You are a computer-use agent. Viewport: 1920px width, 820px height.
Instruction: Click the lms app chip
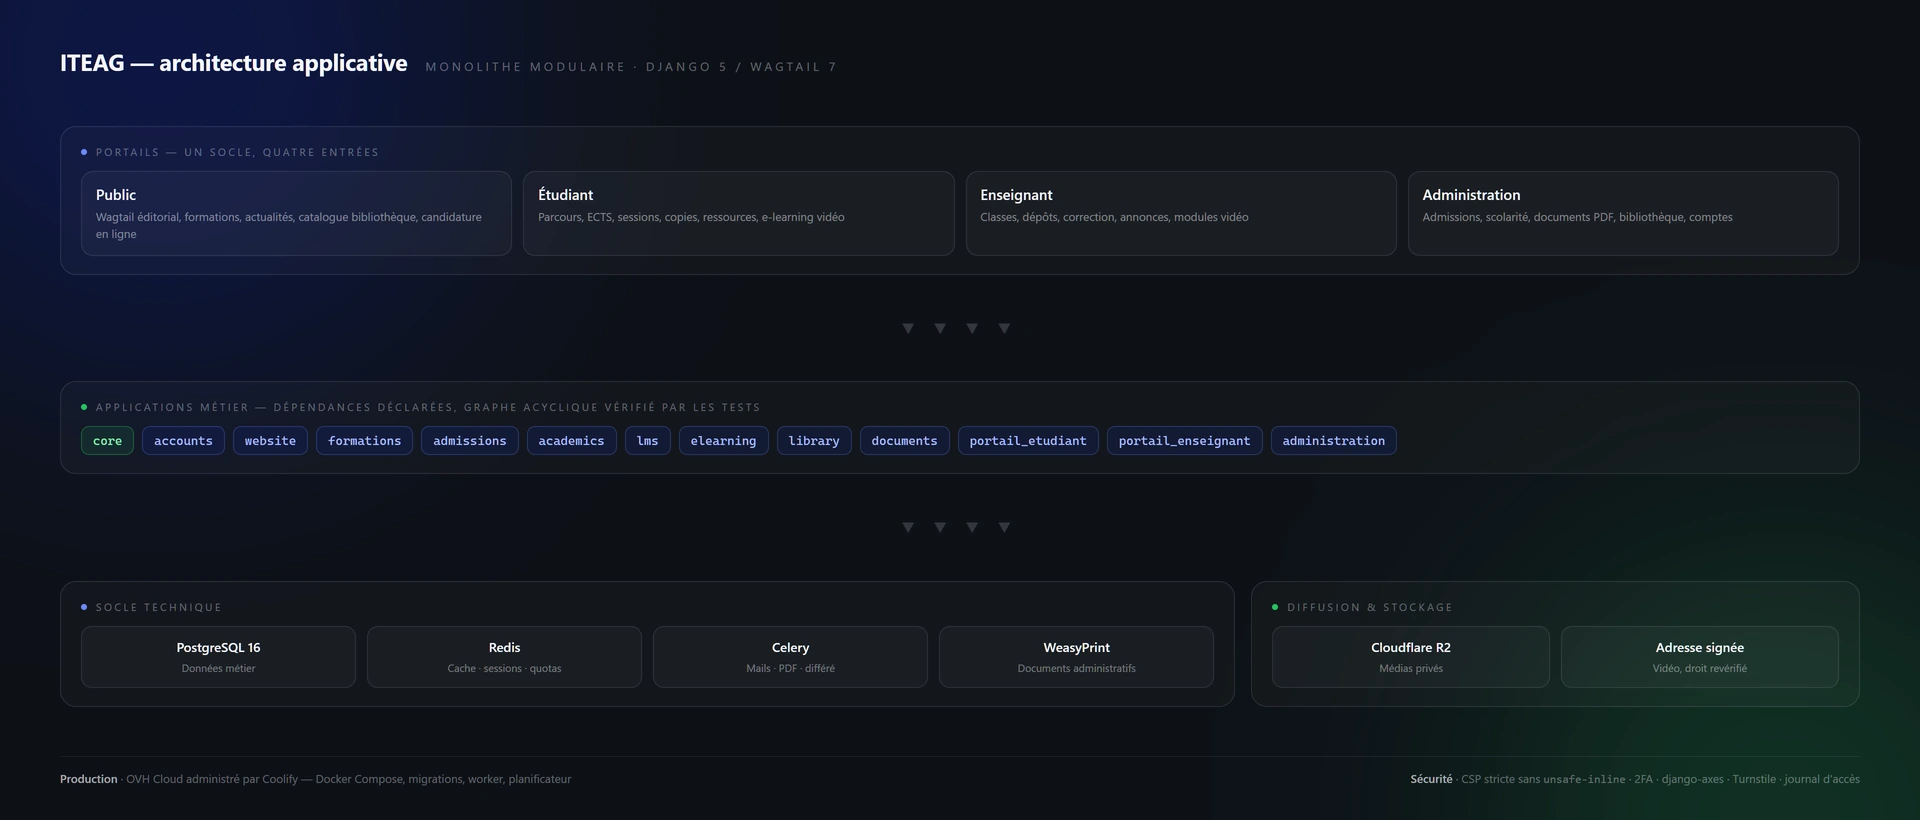648,441
